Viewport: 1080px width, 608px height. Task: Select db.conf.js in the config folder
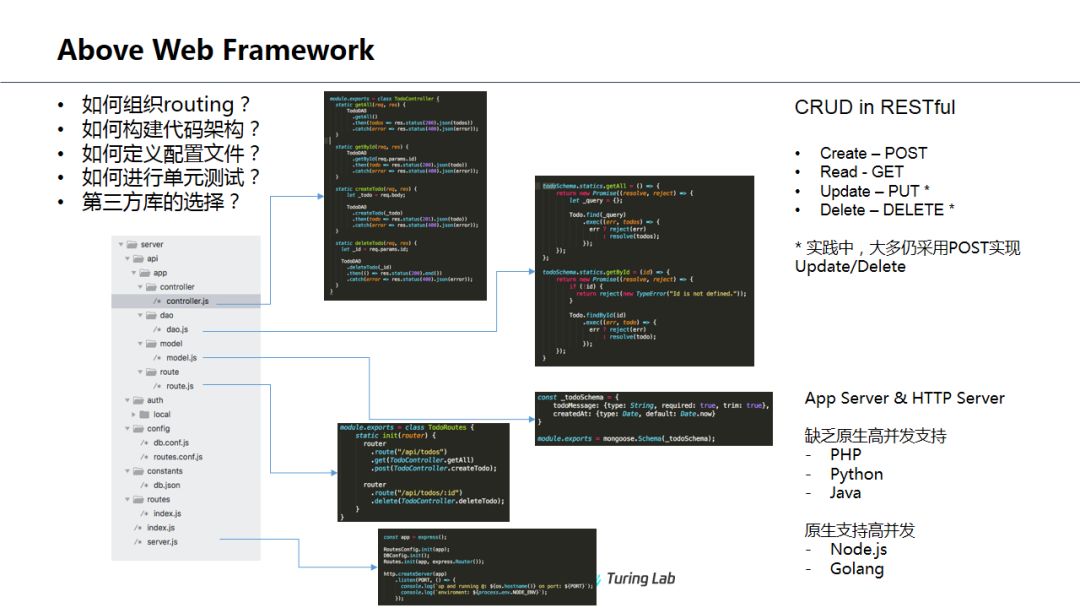(x=171, y=443)
